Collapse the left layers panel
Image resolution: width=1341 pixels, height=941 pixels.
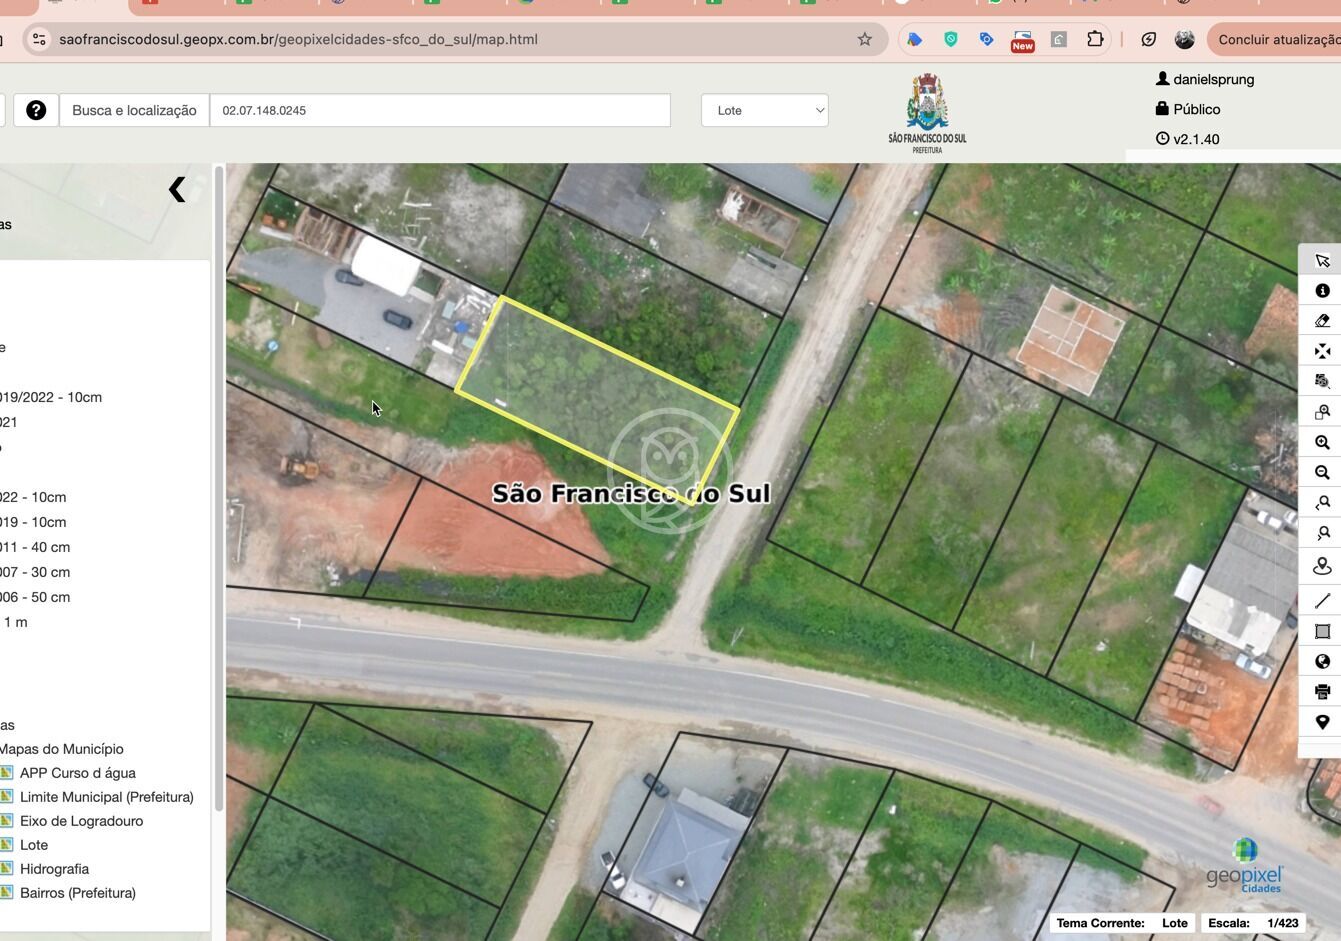click(177, 189)
